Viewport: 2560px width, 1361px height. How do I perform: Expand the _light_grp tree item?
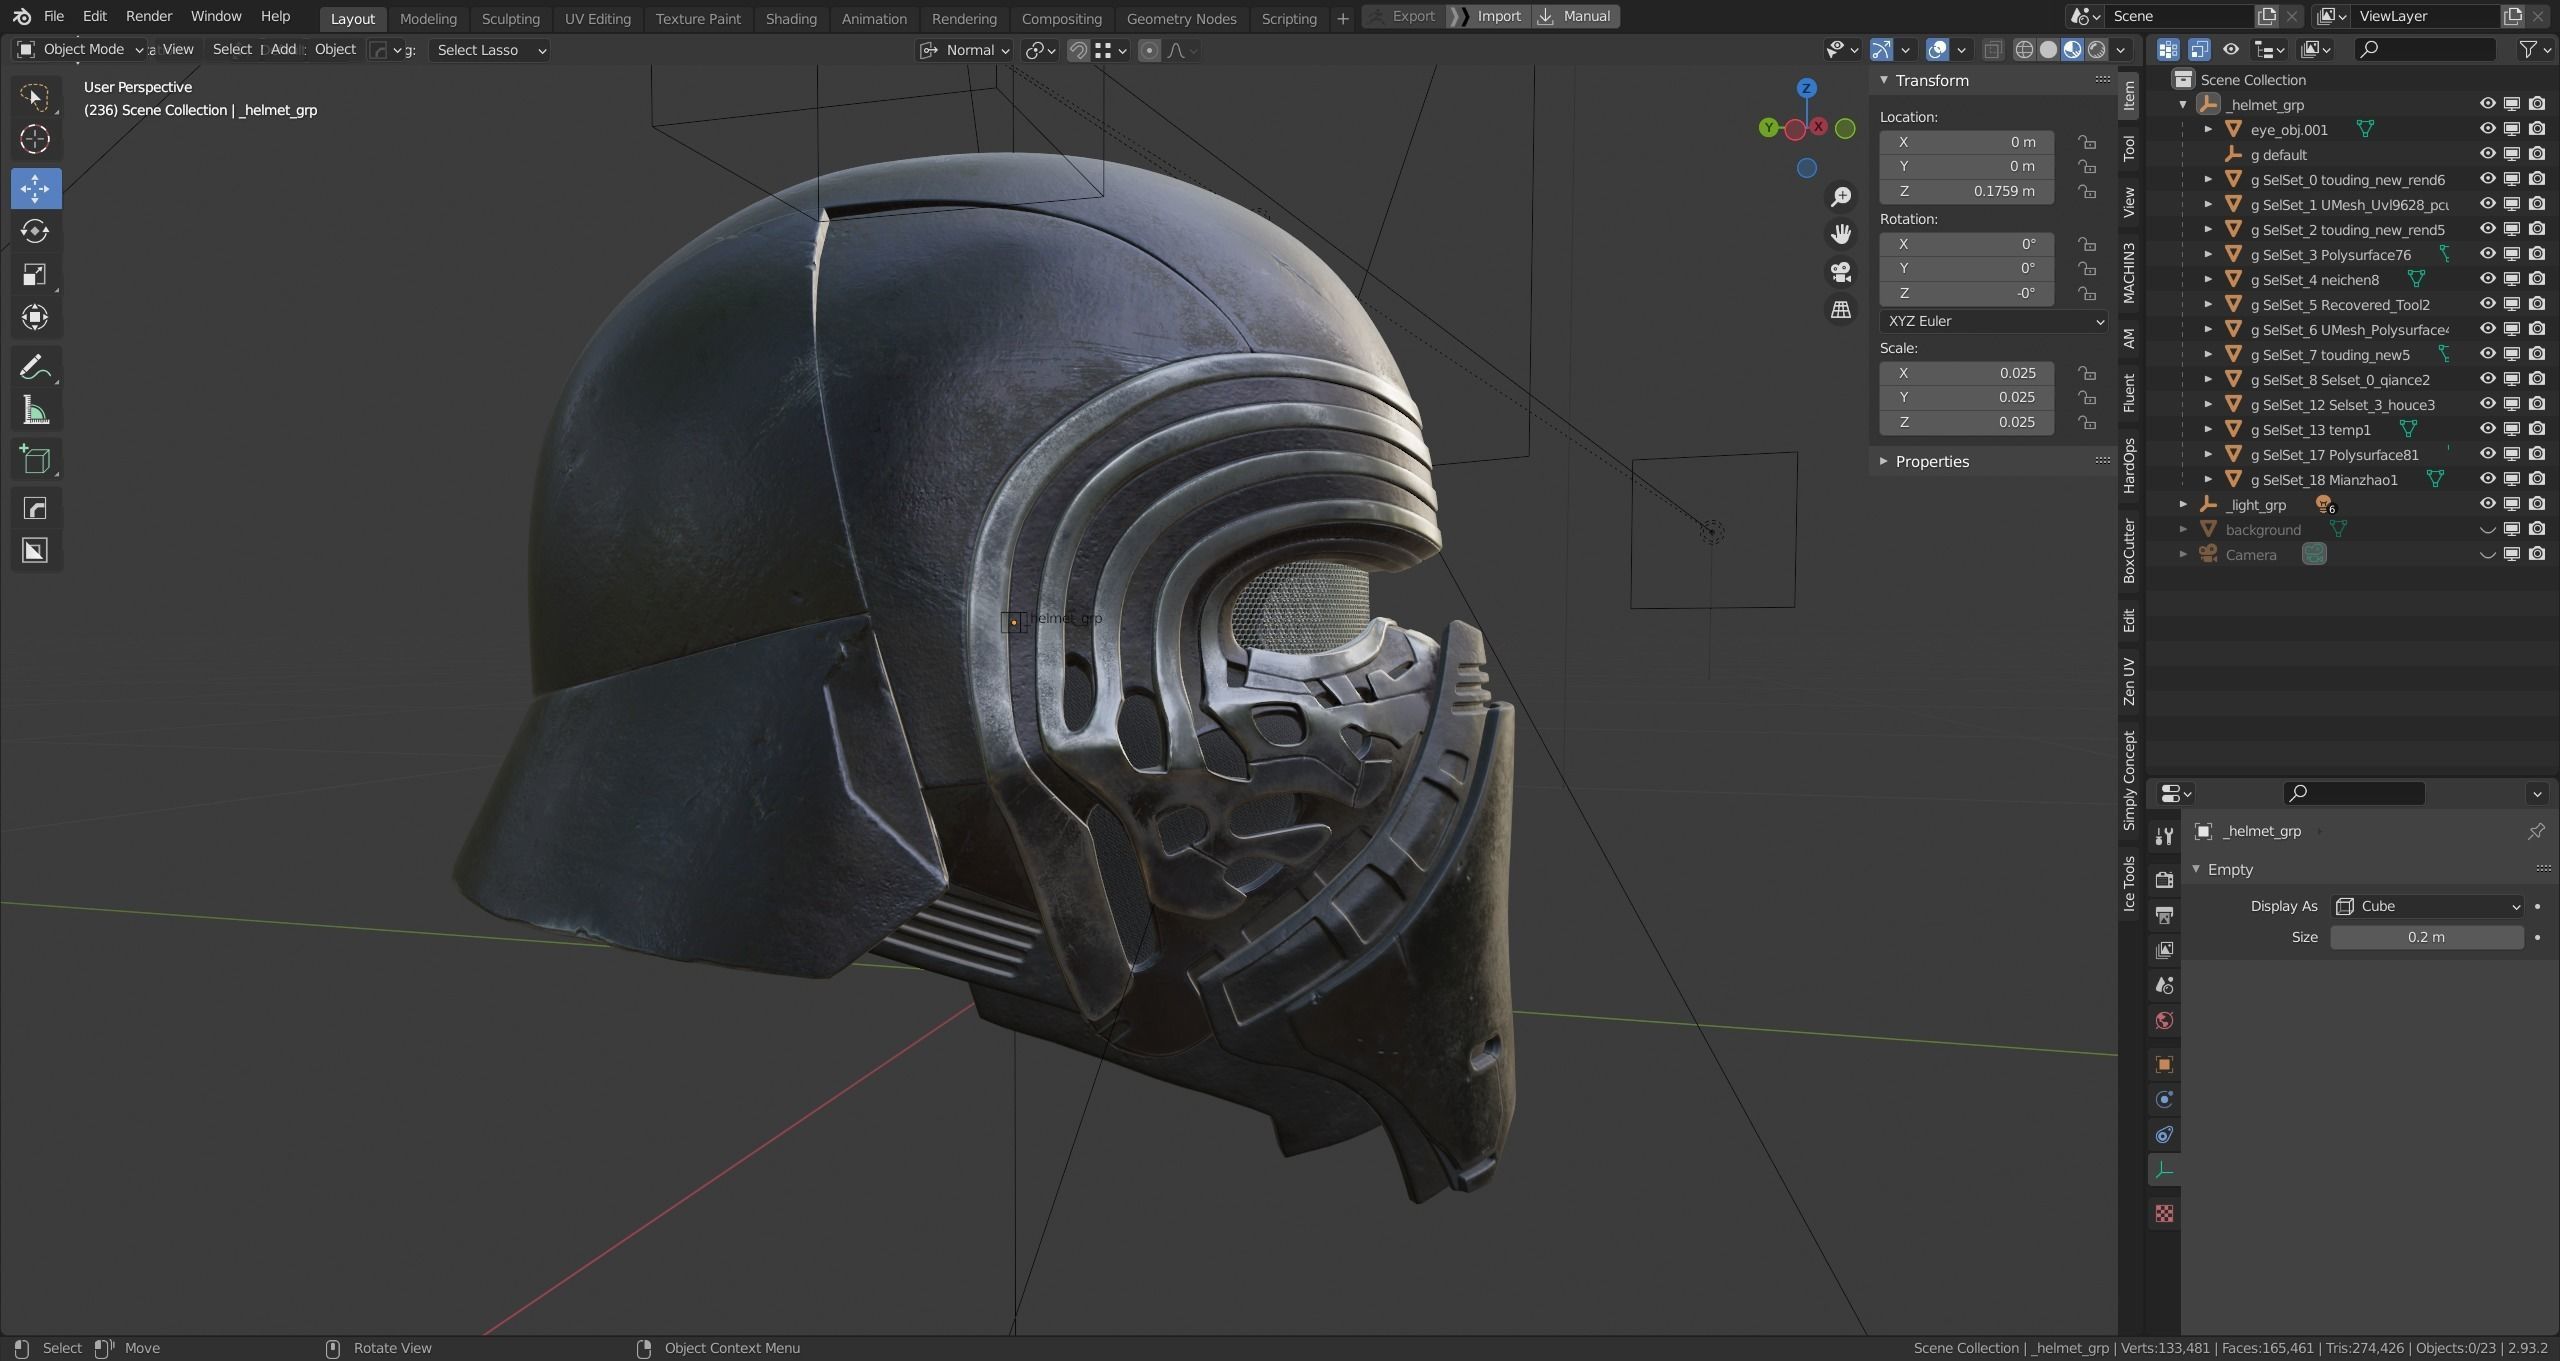[x=2183, y=504]
